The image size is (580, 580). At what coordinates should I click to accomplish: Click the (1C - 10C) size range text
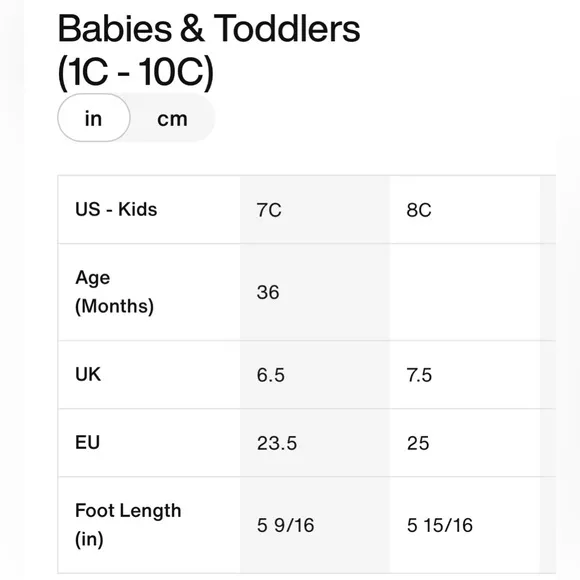coord(136,72)
